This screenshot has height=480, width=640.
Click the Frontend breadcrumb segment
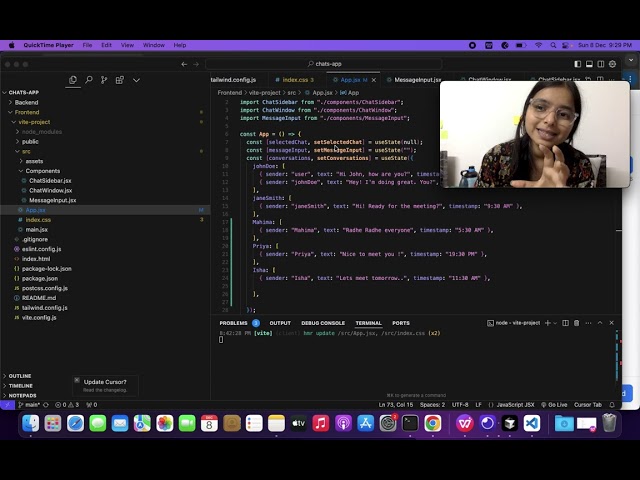[229, 93]
